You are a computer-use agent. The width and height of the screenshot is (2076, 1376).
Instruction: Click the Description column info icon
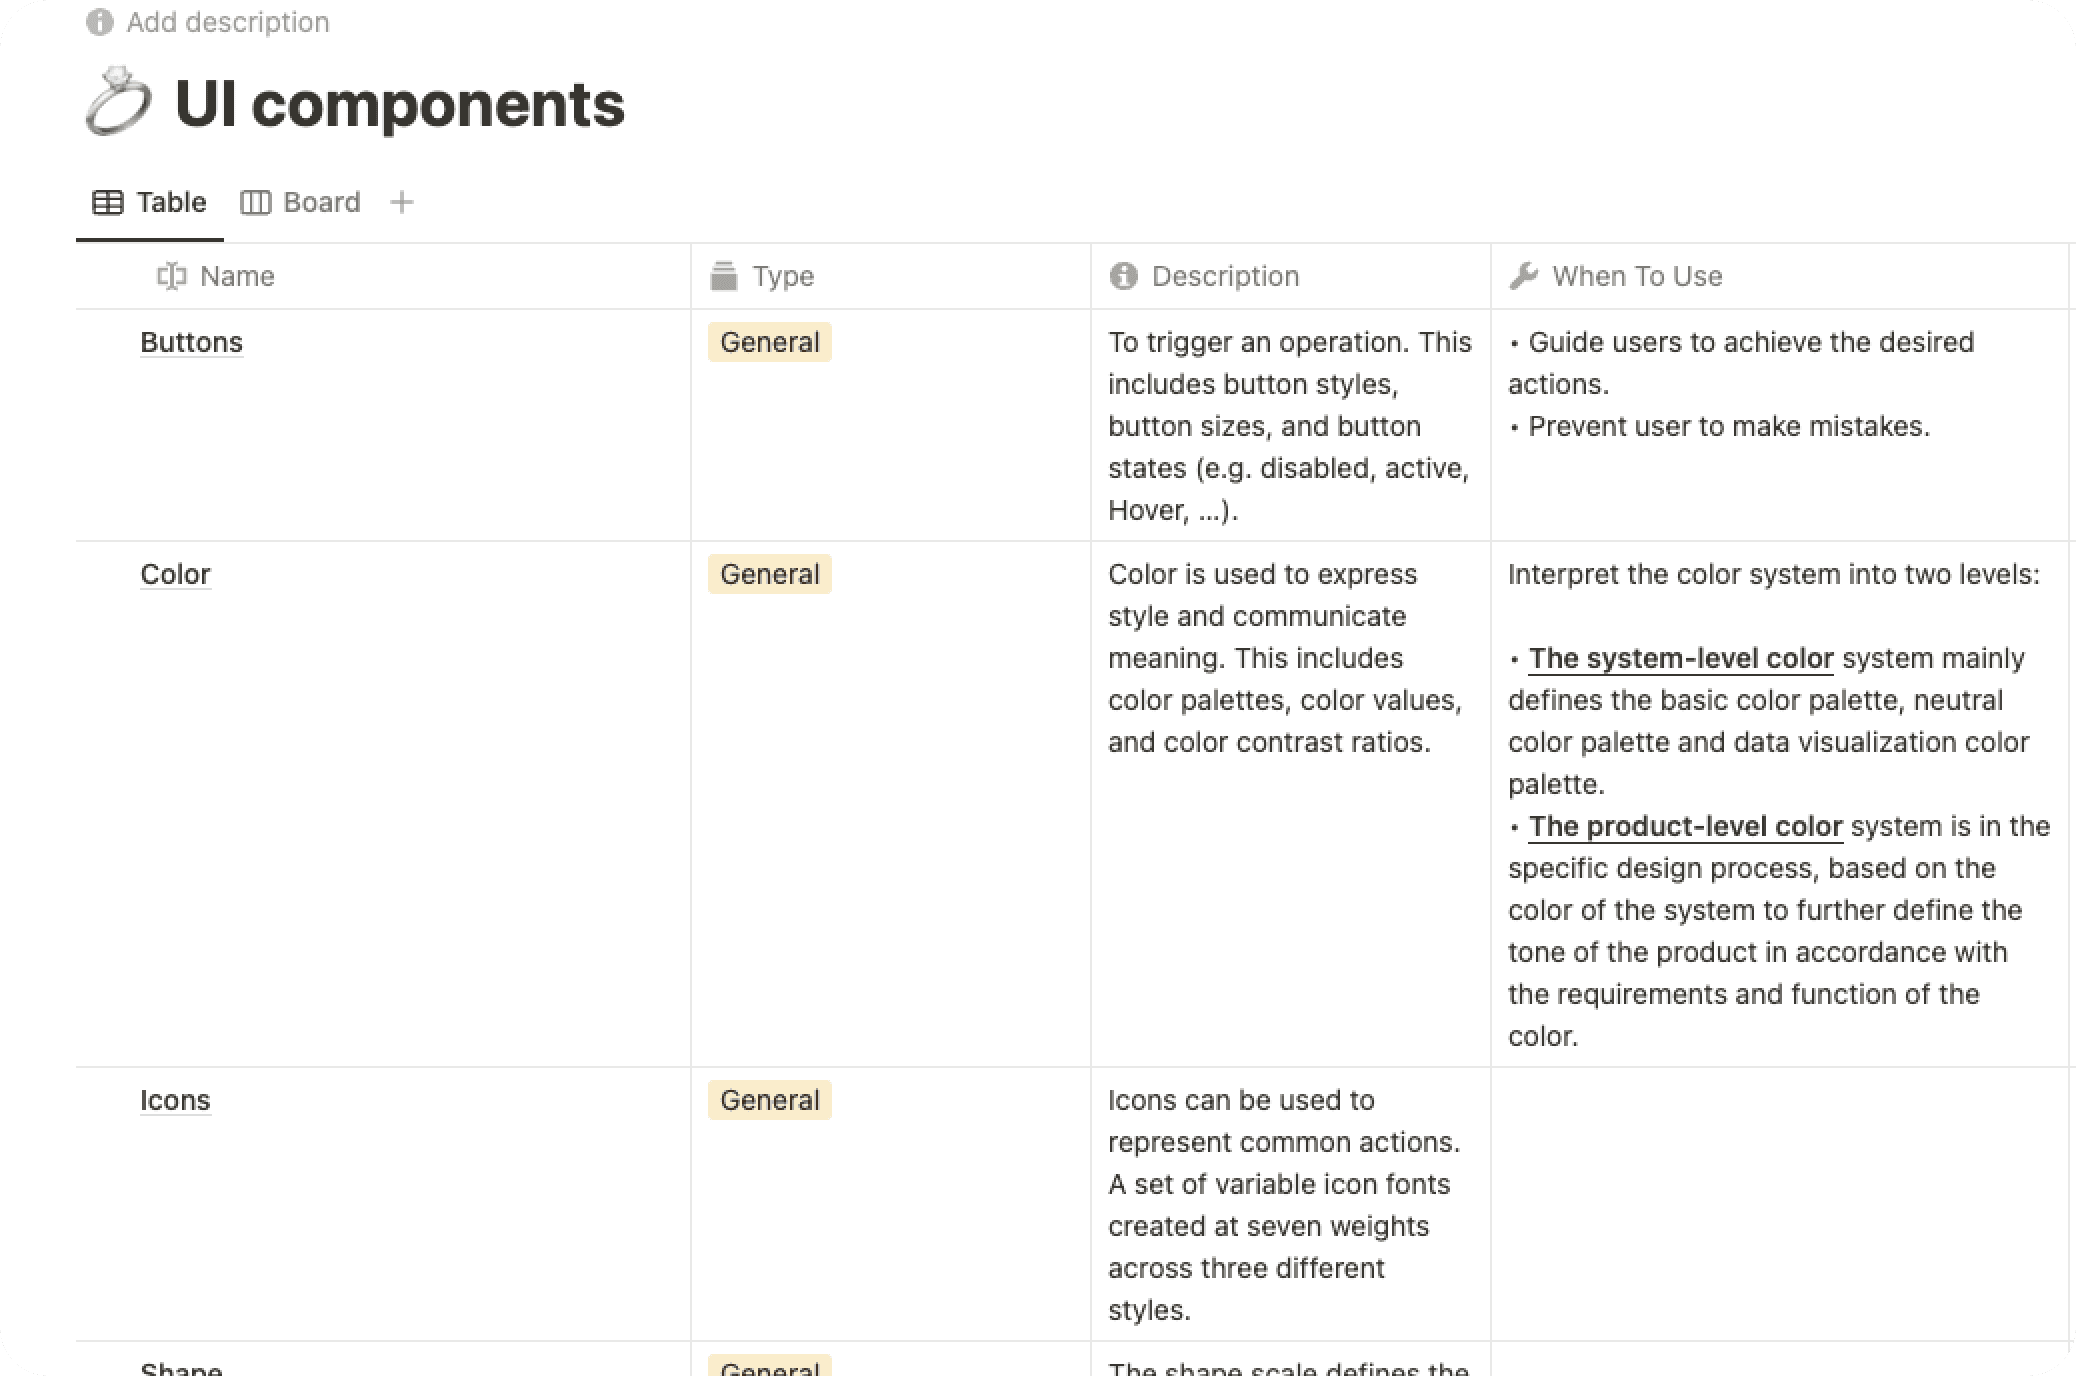click(1123, 276)
